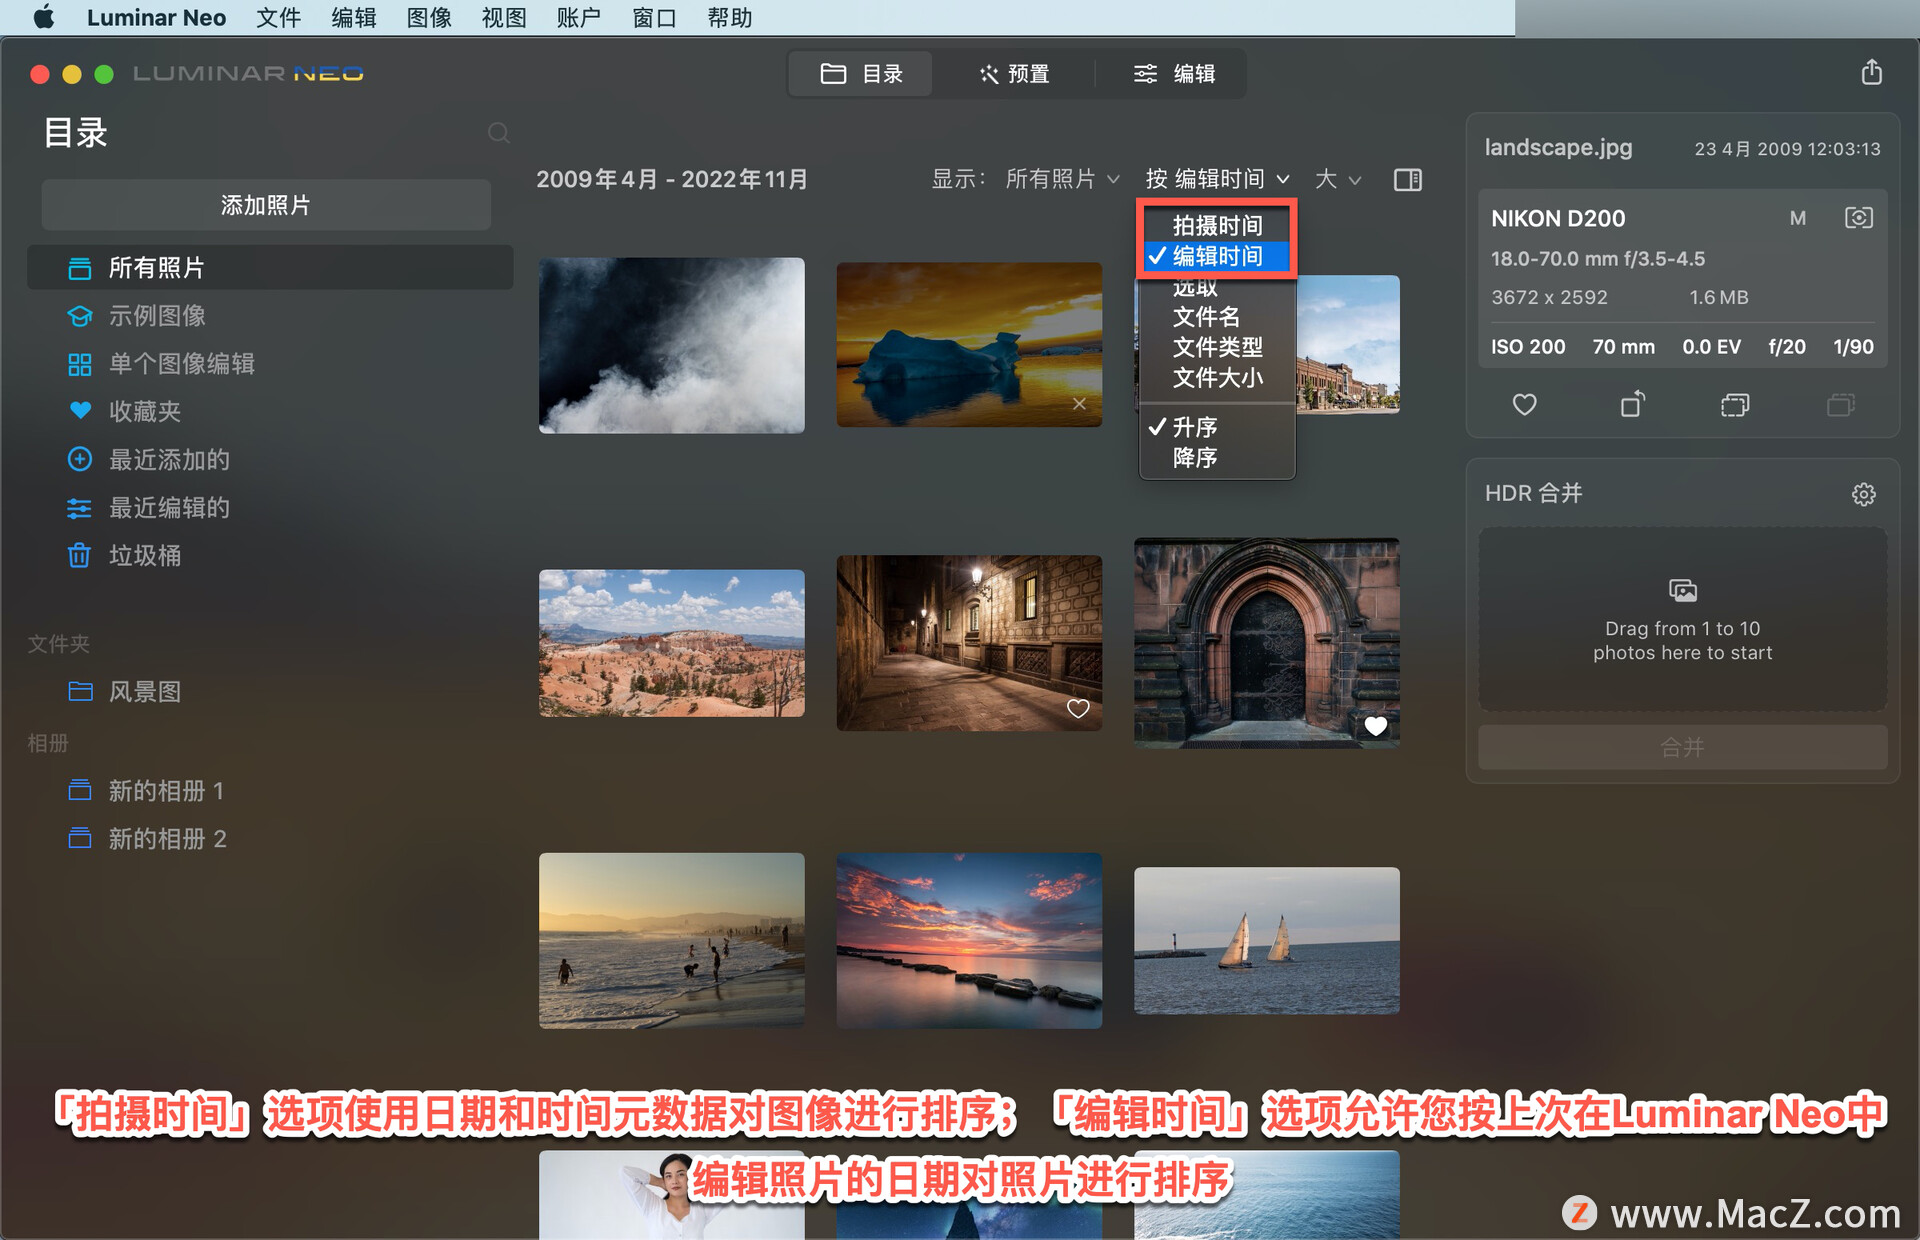Click the ISO 200 value
The height and width of the screenshot is (1240, 1920).
click(1528, 347)
